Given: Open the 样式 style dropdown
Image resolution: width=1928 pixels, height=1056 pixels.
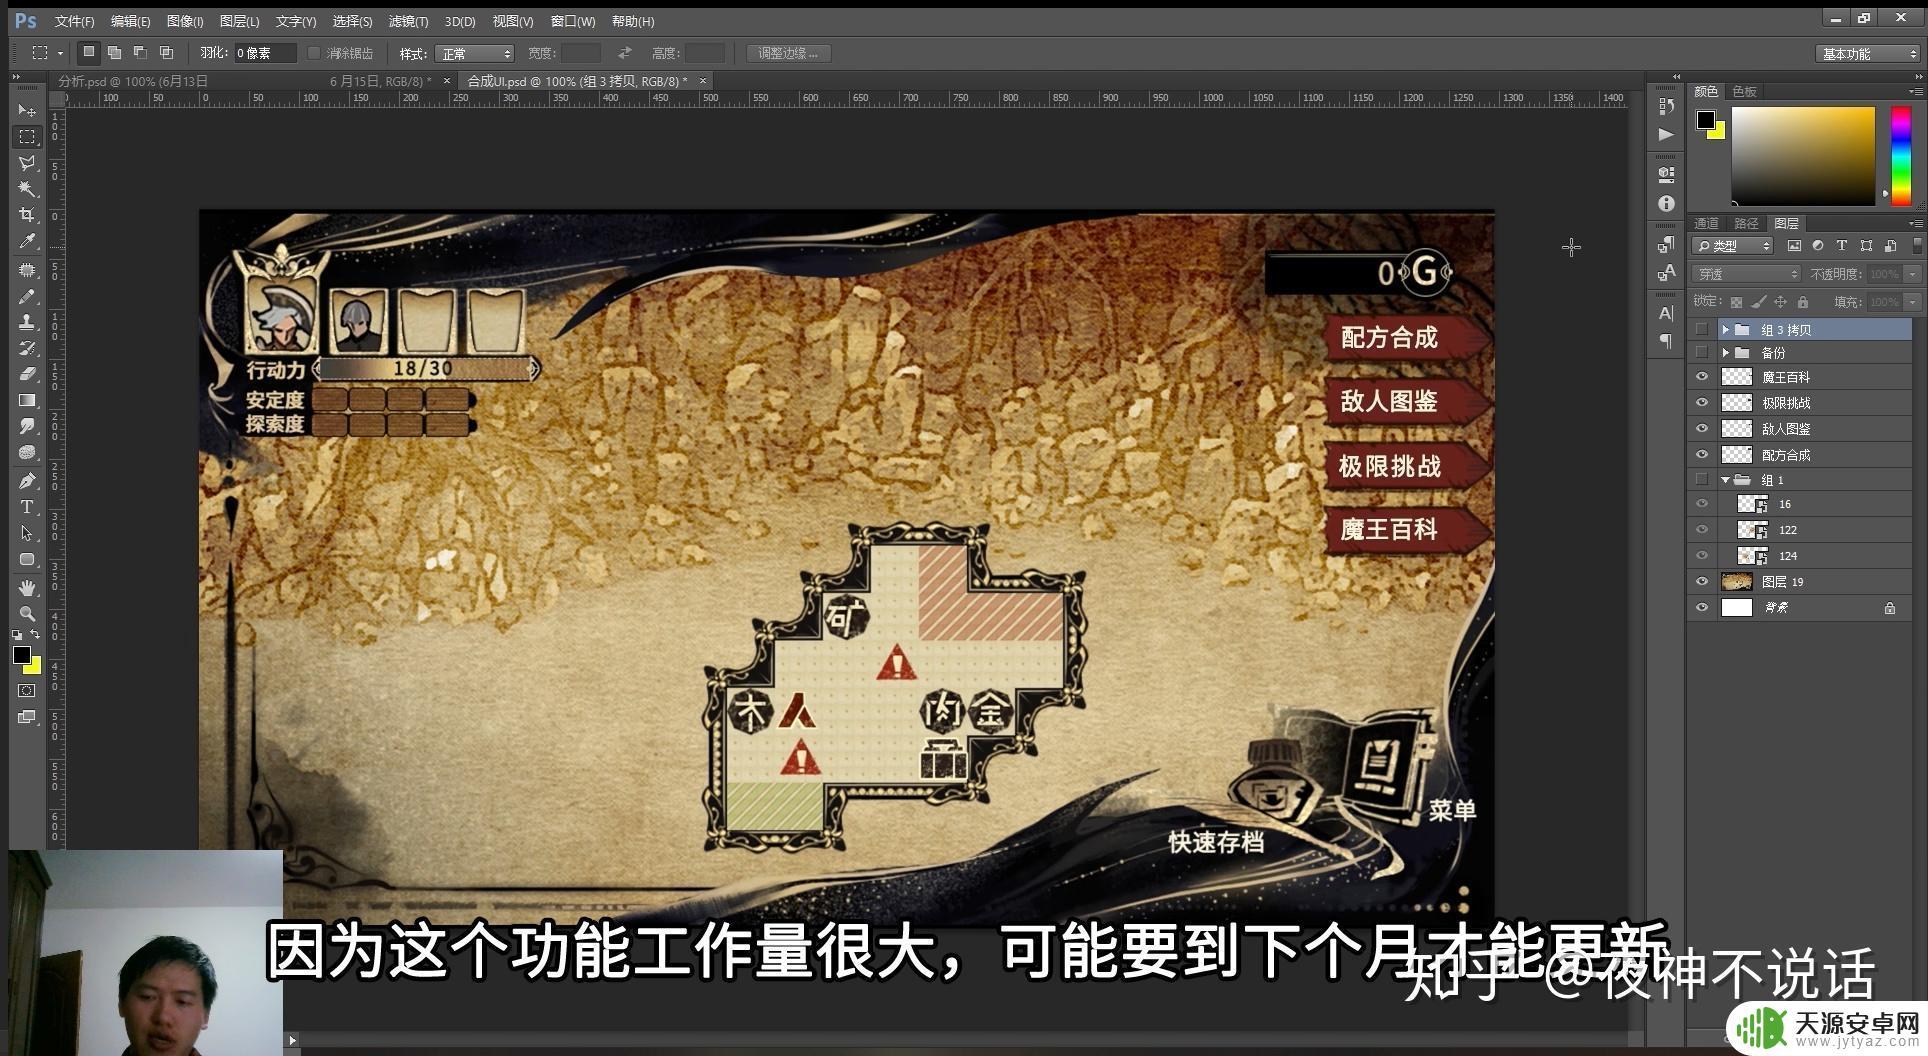Looking at the screenshot, I should 475,53.
